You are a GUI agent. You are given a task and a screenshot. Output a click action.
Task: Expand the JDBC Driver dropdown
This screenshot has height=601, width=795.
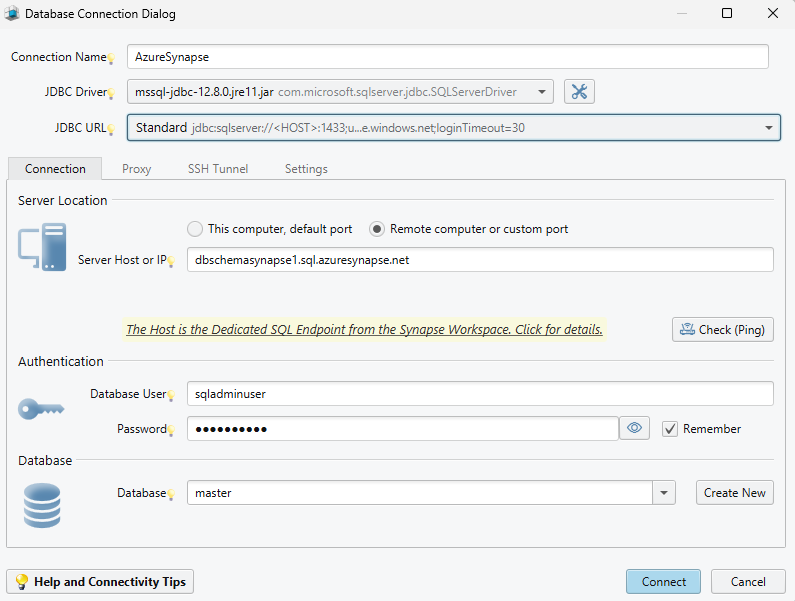pyautogui.click(x=541, y=92)
